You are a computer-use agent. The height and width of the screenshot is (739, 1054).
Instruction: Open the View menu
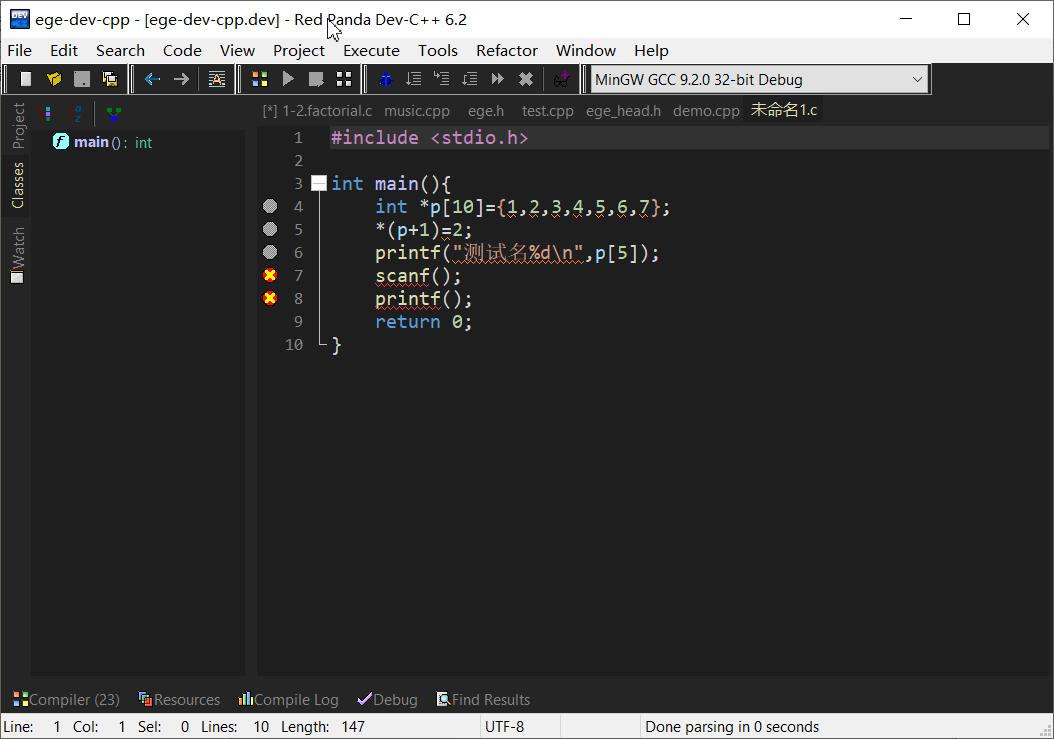point(237,50)
